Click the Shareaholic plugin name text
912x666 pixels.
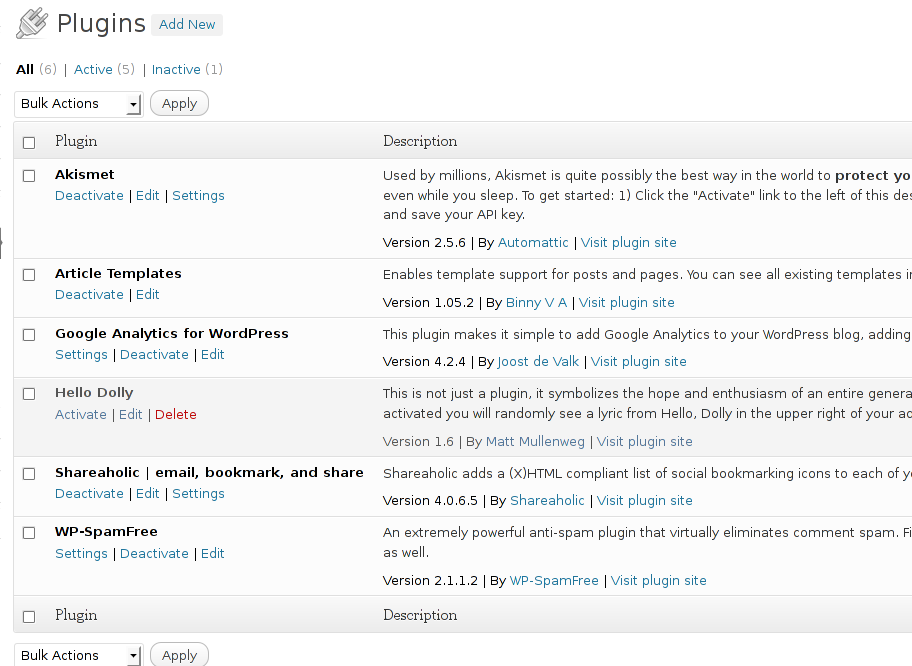tap(209, 473)
